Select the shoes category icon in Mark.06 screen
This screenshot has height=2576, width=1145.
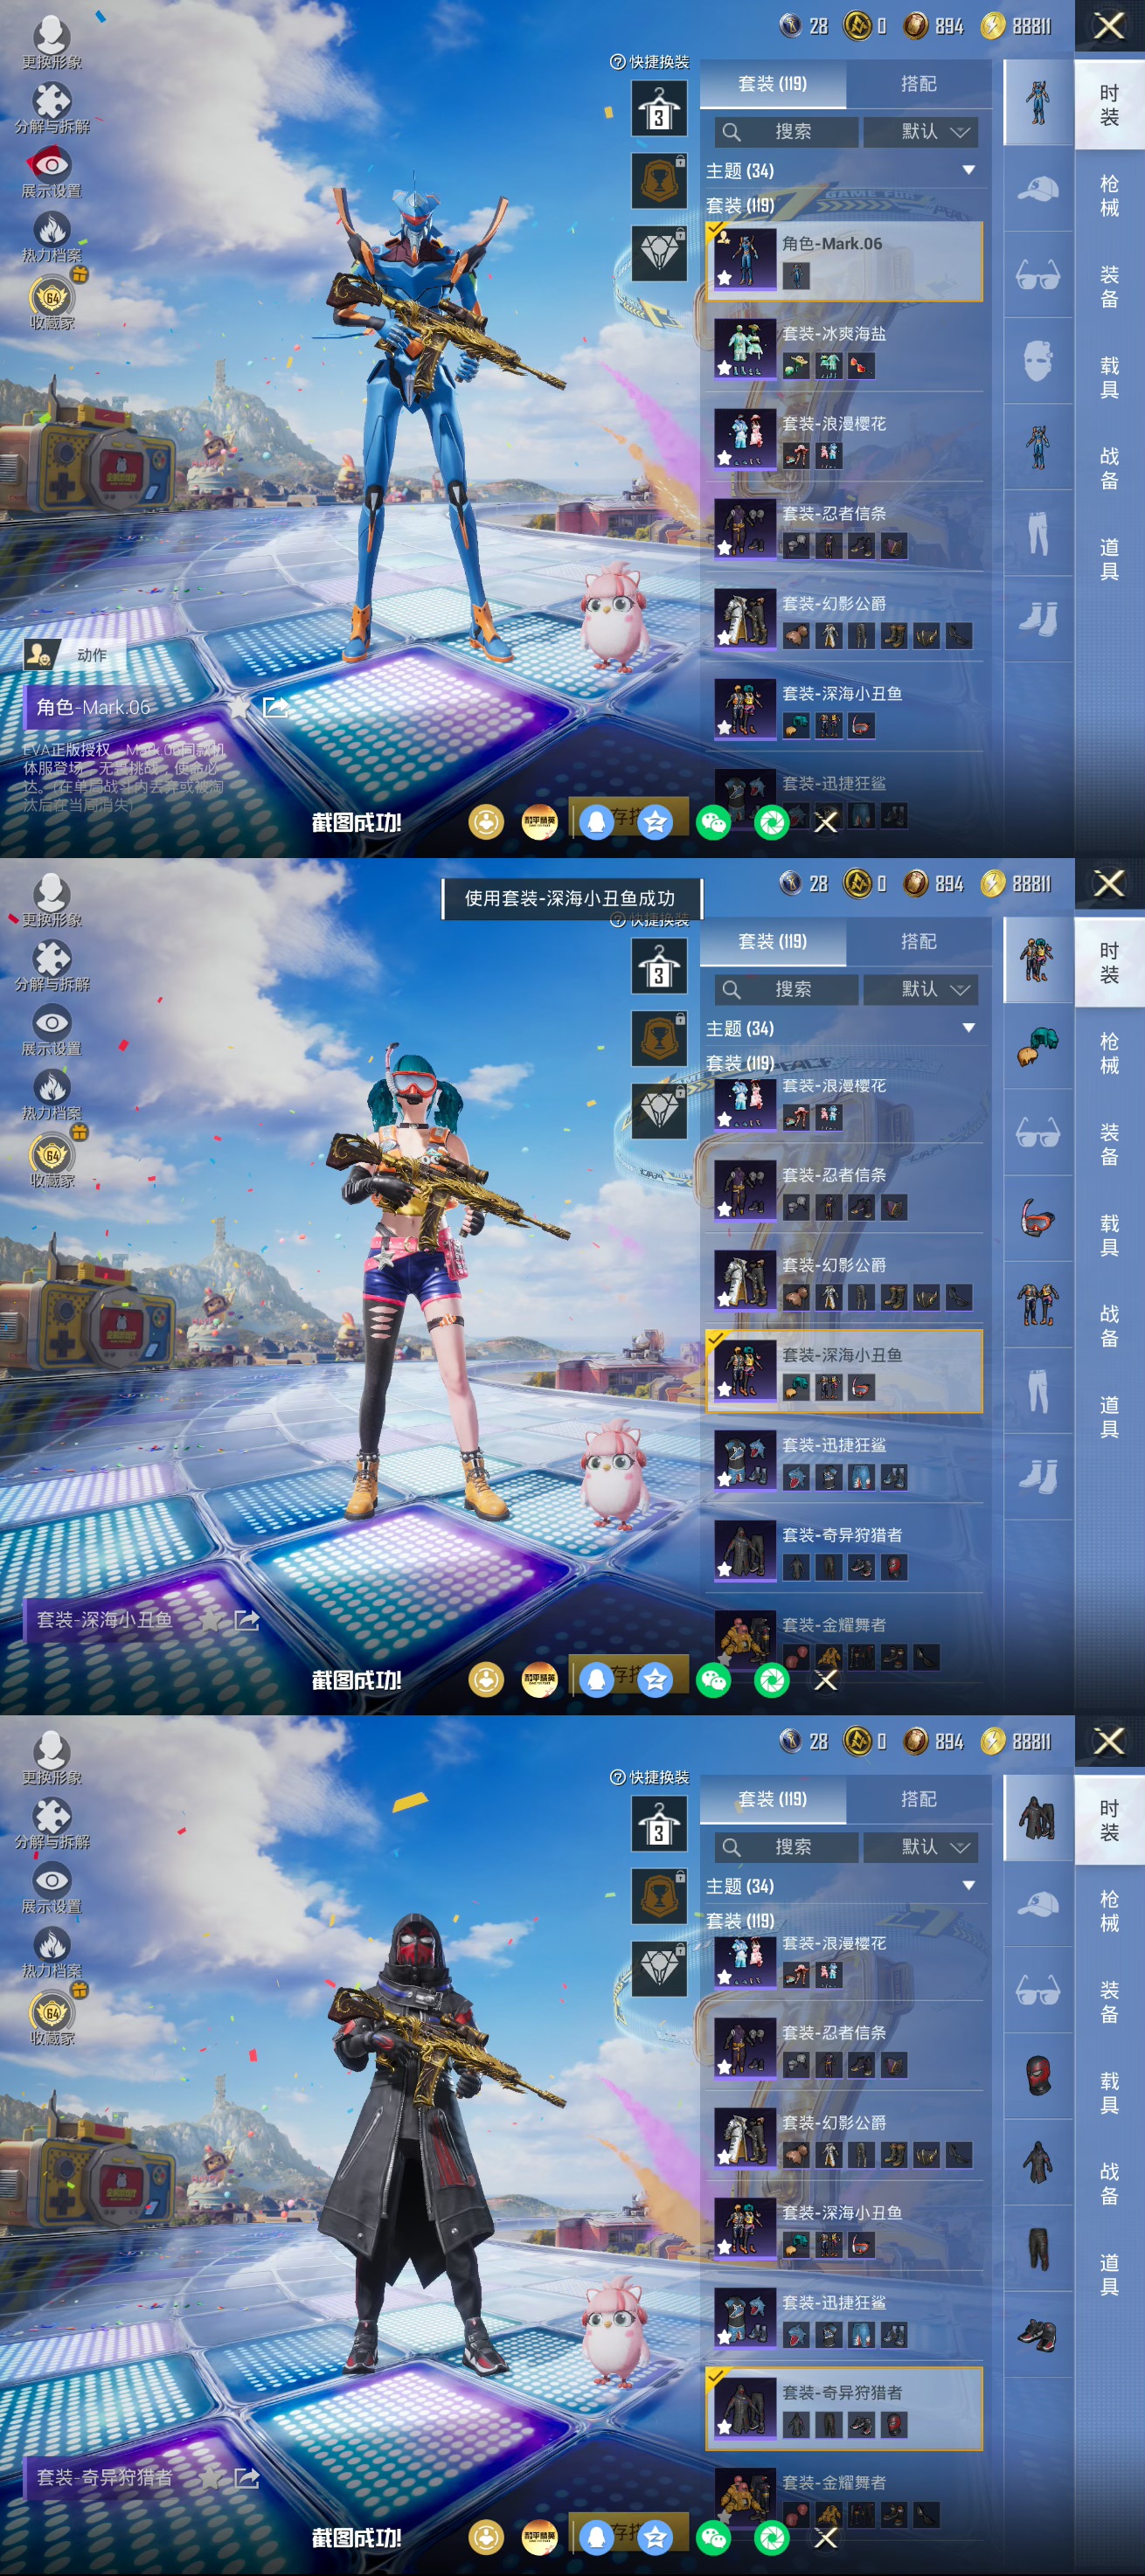[1038, 619]
